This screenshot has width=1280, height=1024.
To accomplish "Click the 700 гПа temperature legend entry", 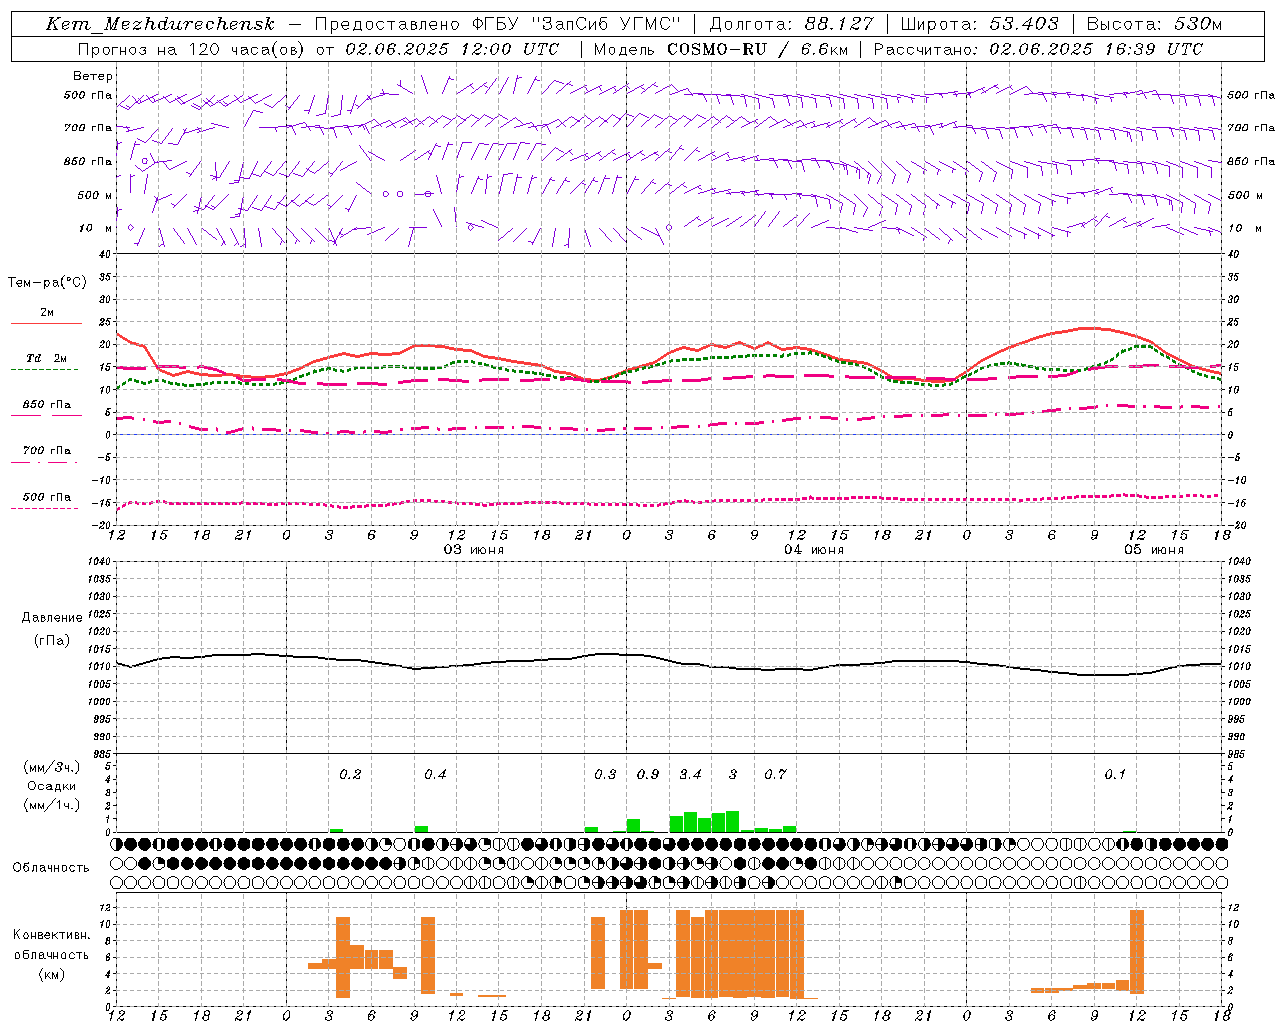I will tap(47, 451).
